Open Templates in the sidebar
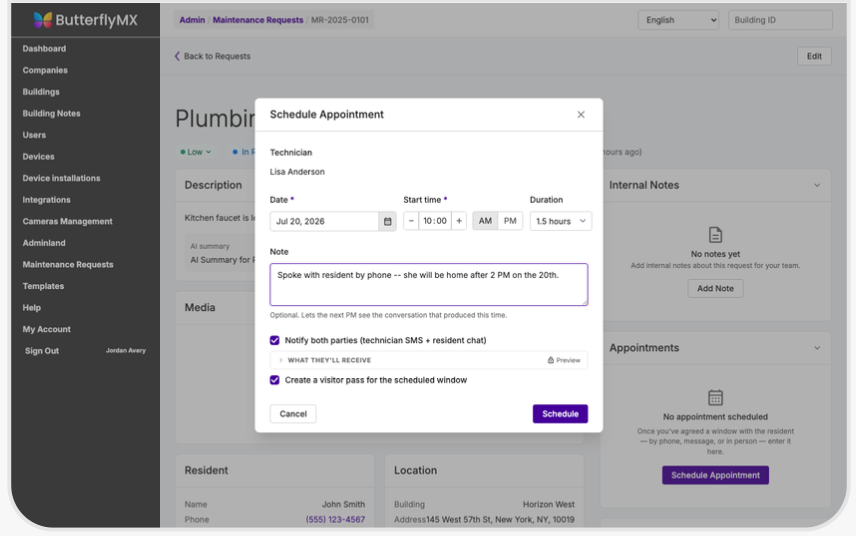856x536 pixels. pos(43,286)
